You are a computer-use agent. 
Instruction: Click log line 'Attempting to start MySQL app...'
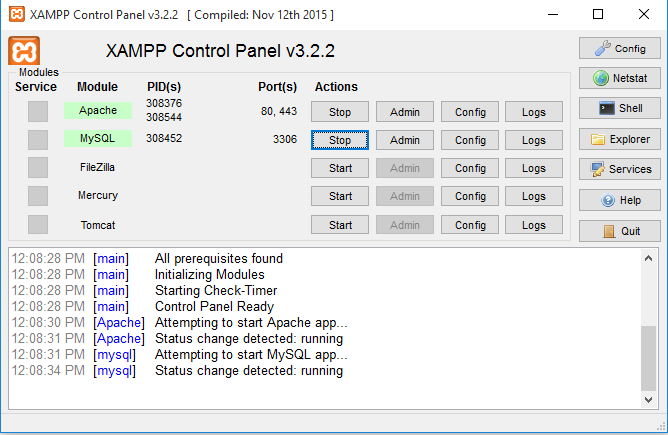click(251, 354)
